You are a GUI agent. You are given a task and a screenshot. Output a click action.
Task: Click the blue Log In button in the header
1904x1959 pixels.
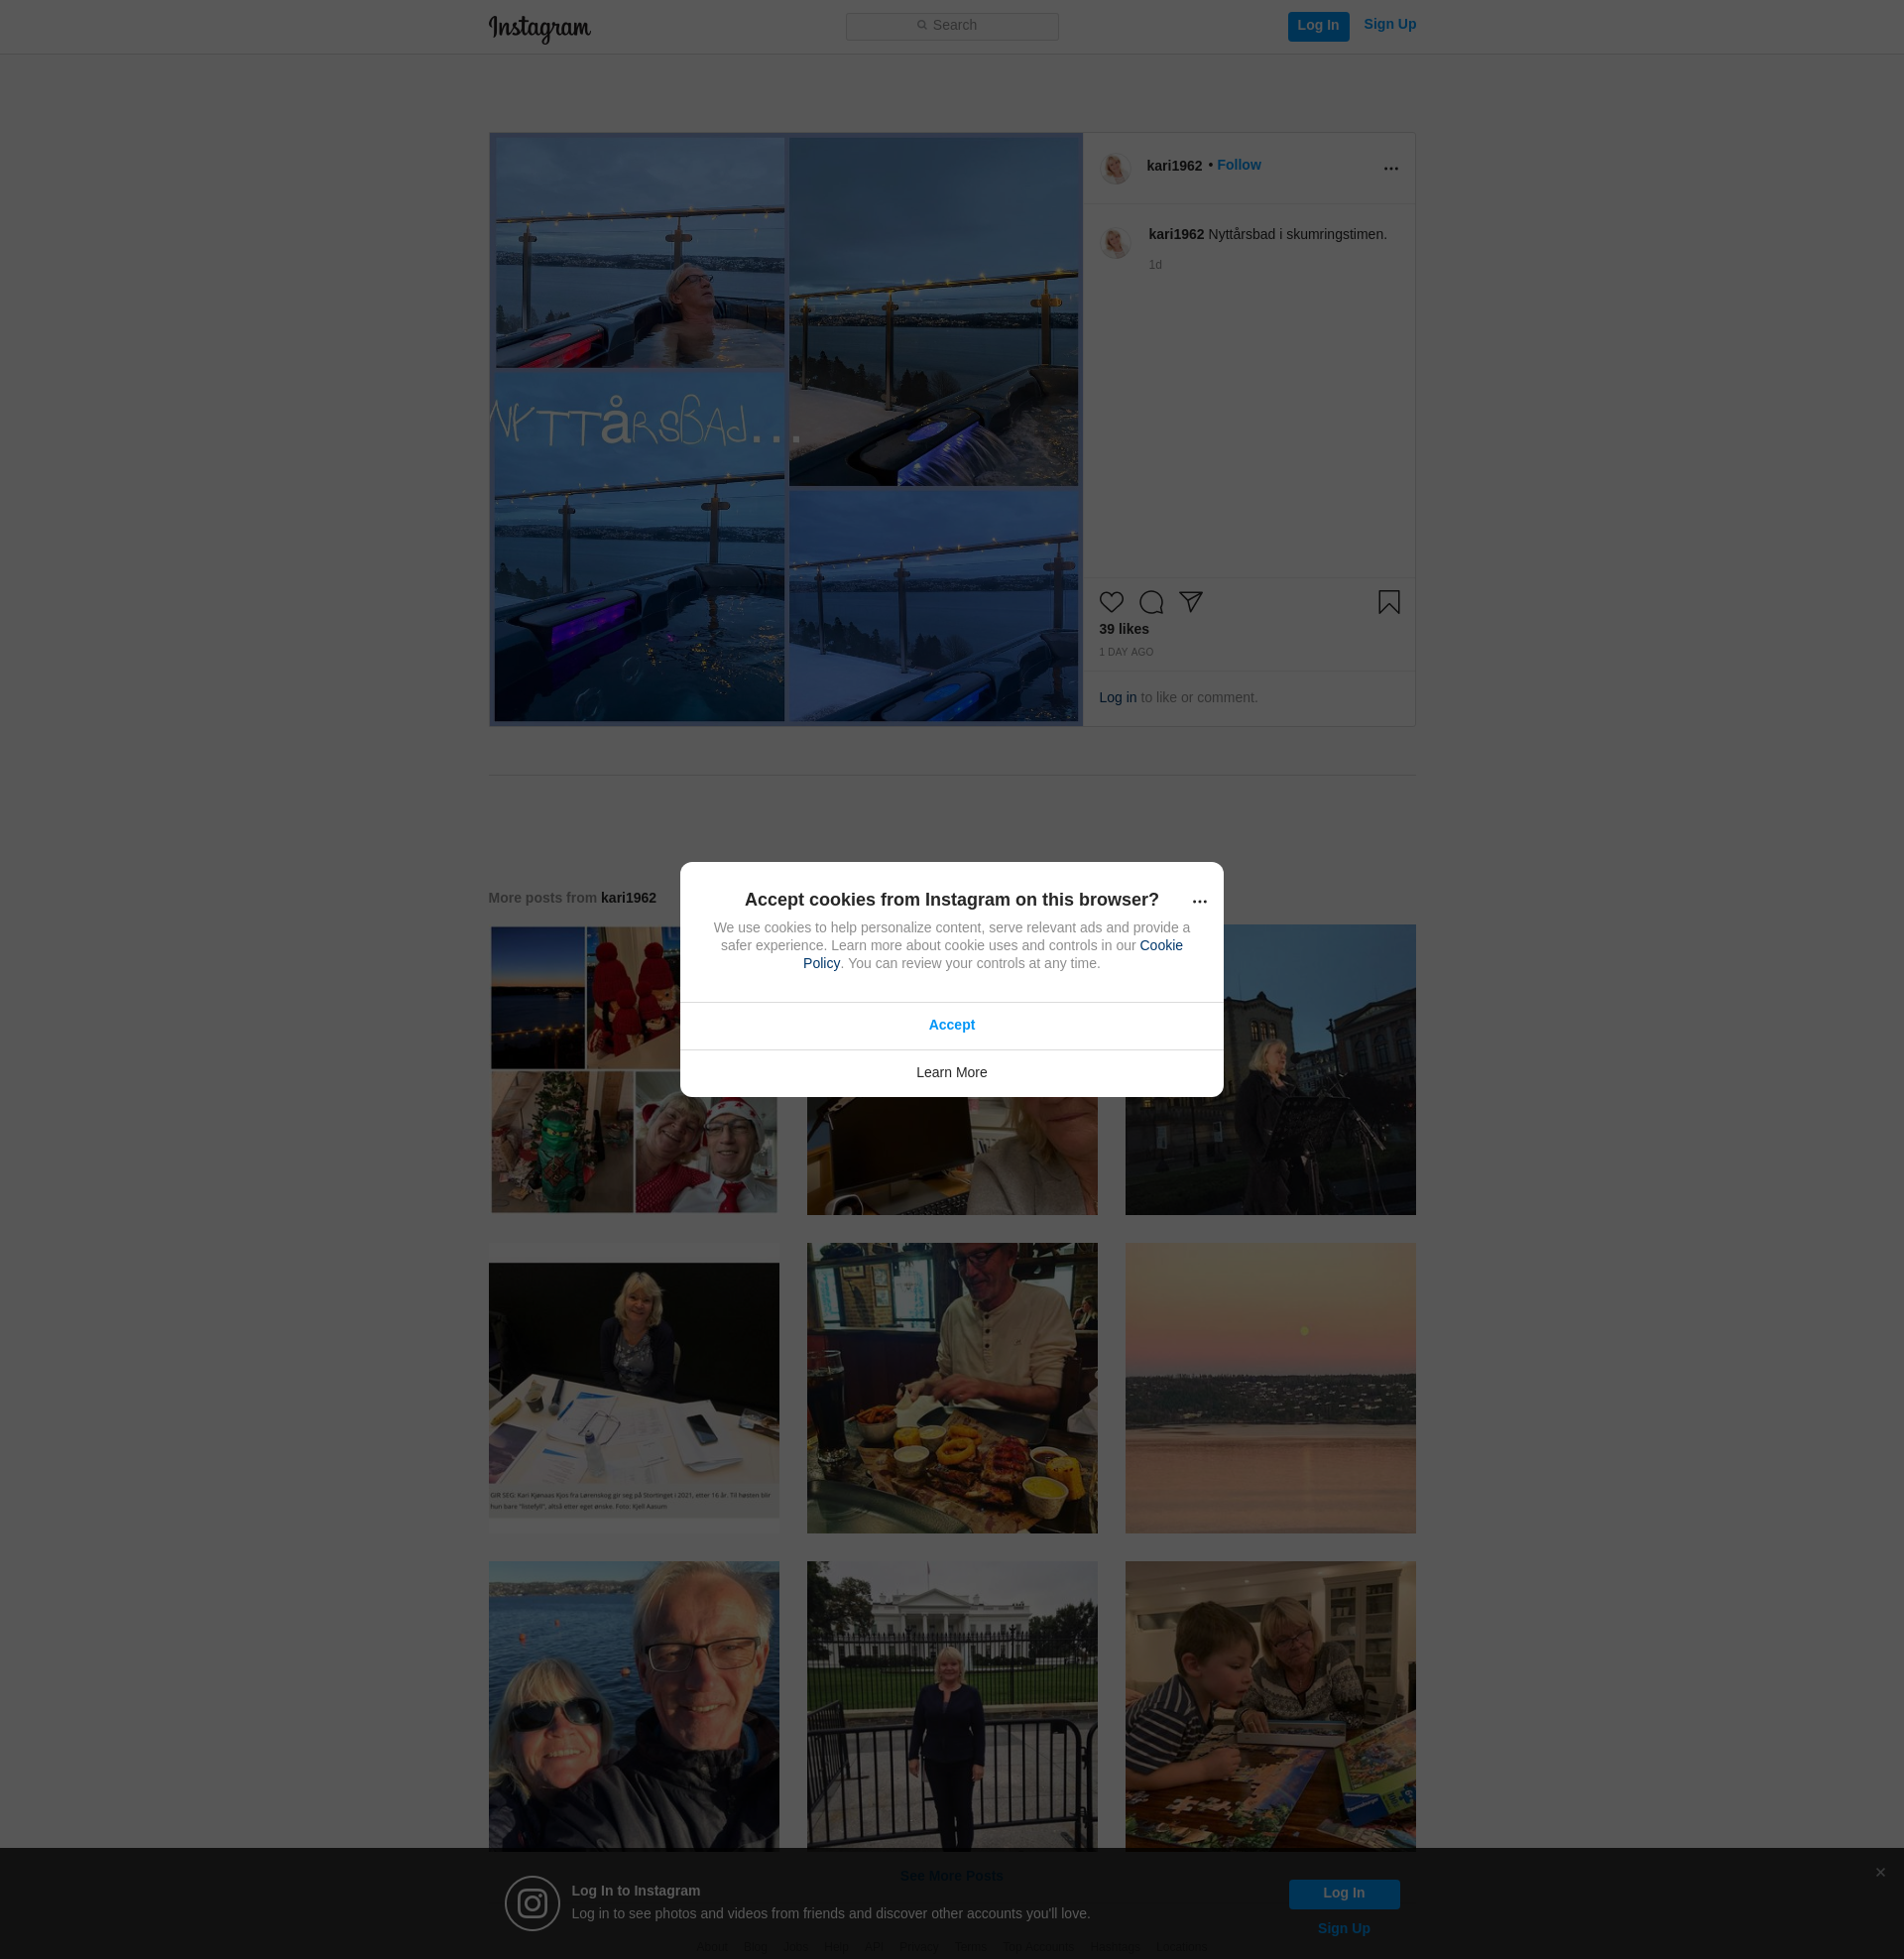click(1317, 26)
